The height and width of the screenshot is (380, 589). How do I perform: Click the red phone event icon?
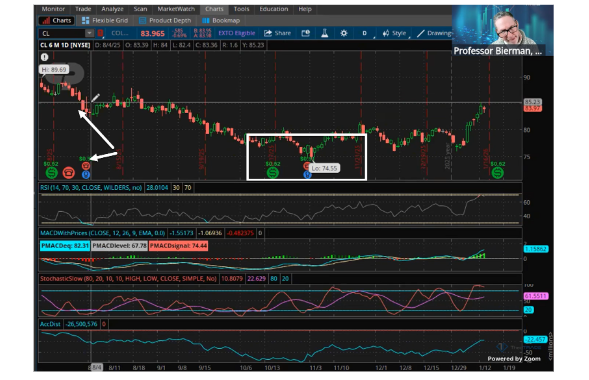pos(69,172)
